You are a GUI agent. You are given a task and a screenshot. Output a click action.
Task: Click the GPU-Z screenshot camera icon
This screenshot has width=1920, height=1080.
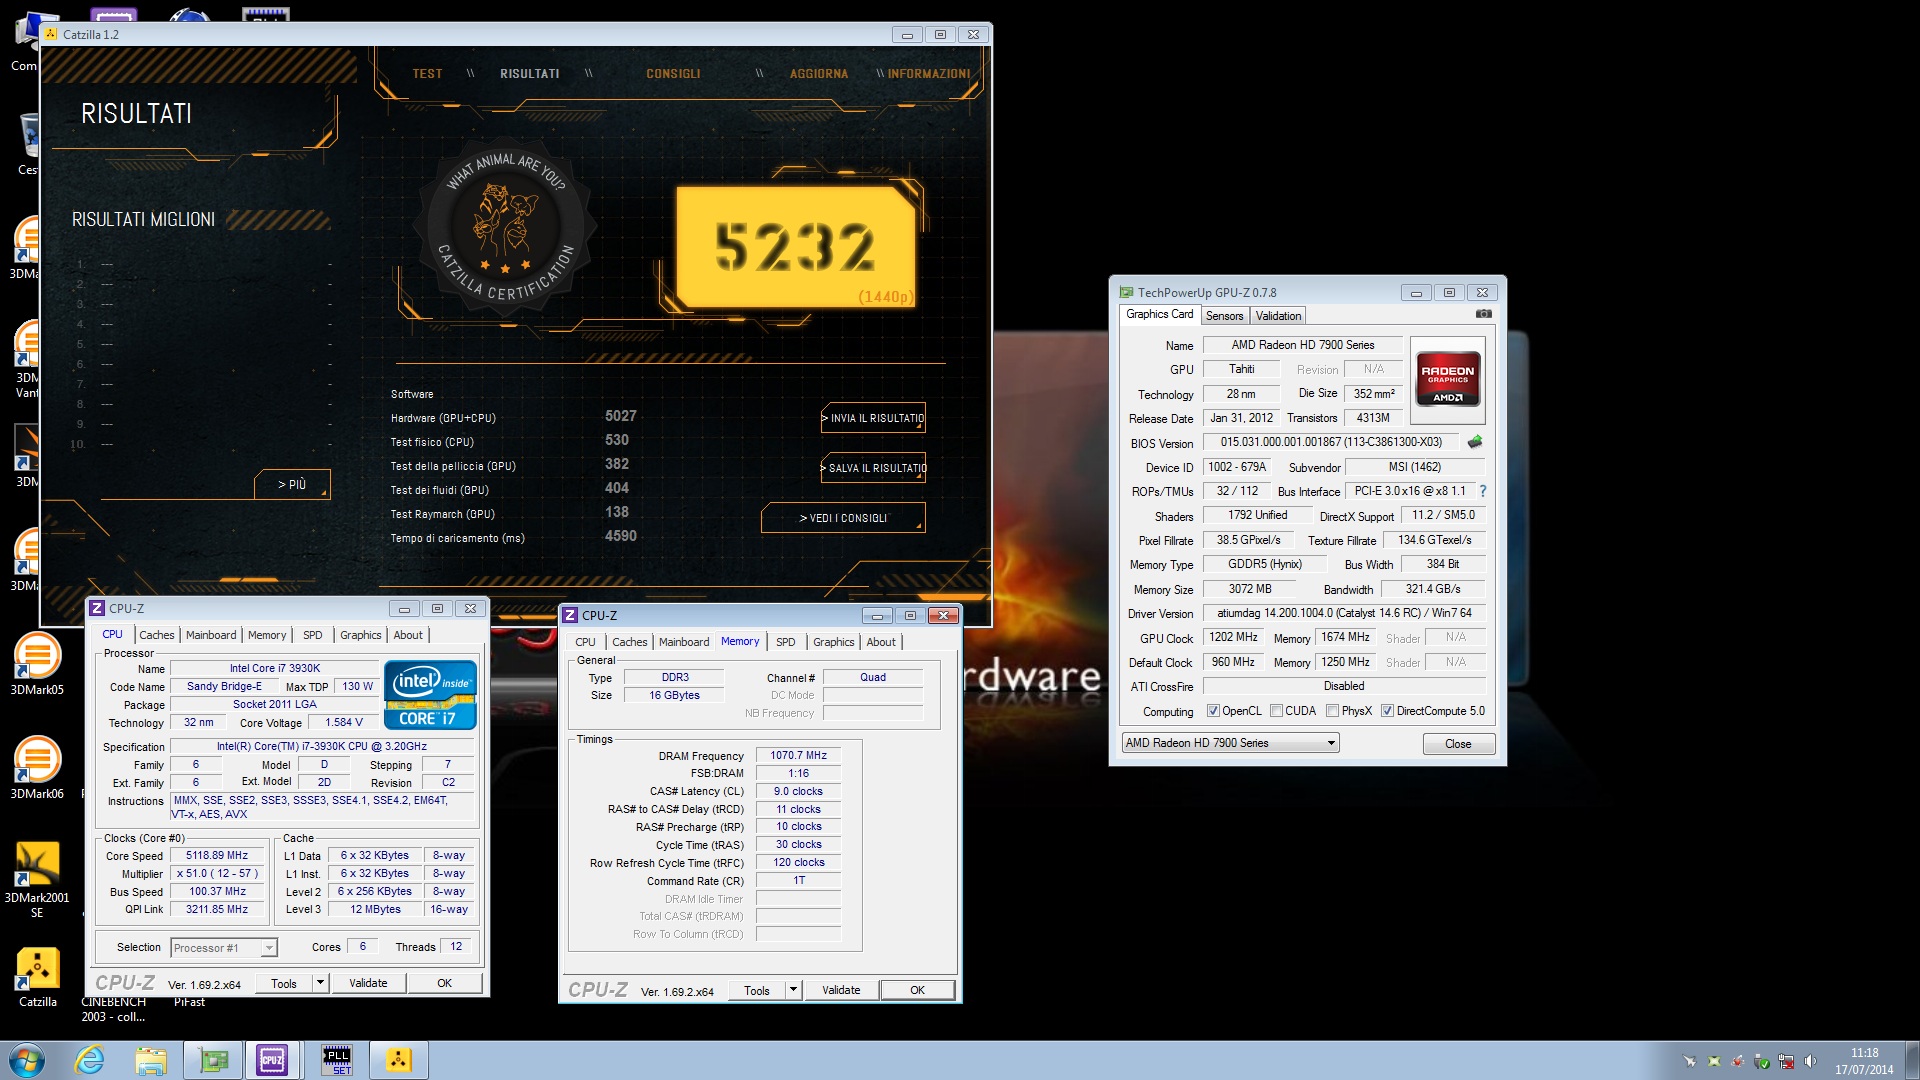tap(1483, 314)
